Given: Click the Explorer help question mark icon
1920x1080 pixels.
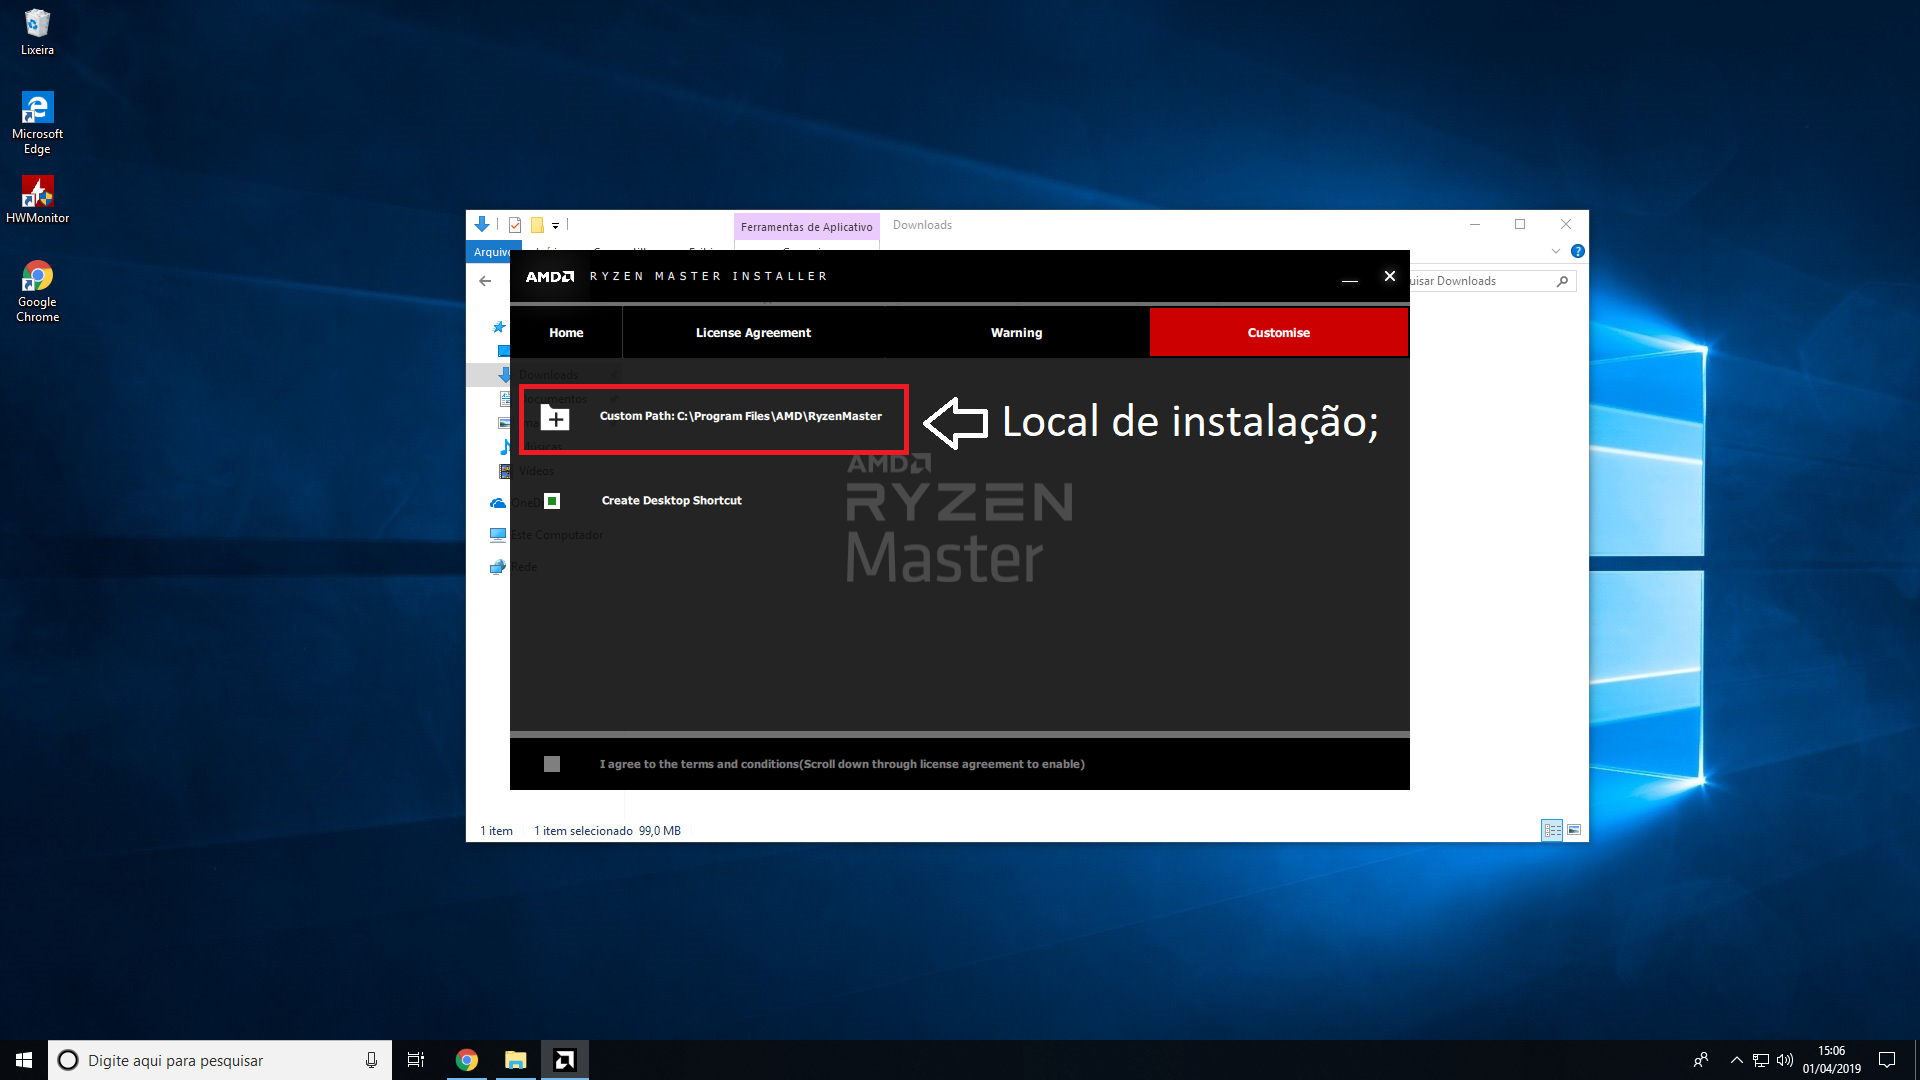Looking at the screenshot, I should [x=1577, y=251].
